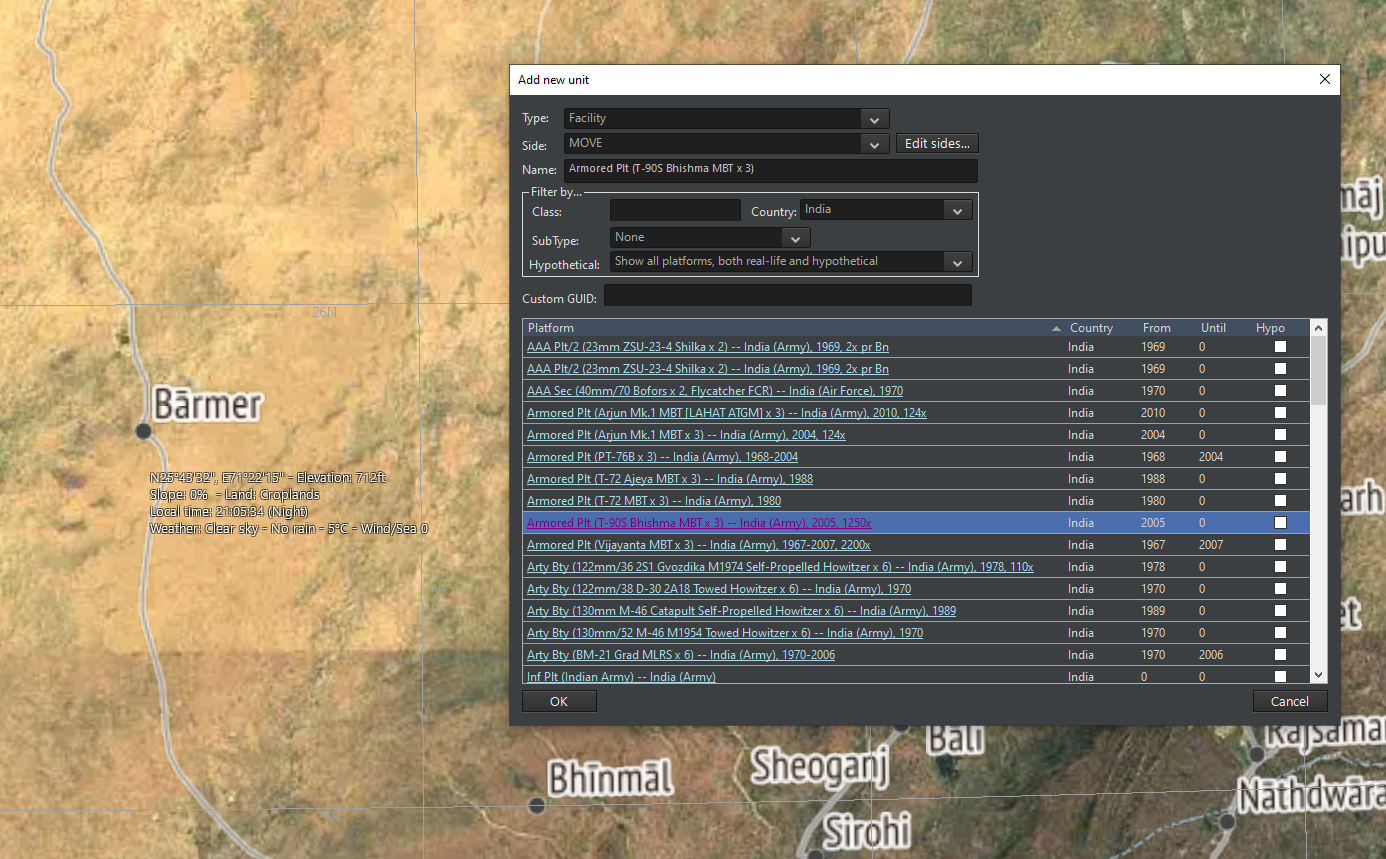Select Armored Plt T-90S Bhishma MBT row
The width and height of the screenshot is (1386, 859).
pyautogui.click(x=916, y=523)
